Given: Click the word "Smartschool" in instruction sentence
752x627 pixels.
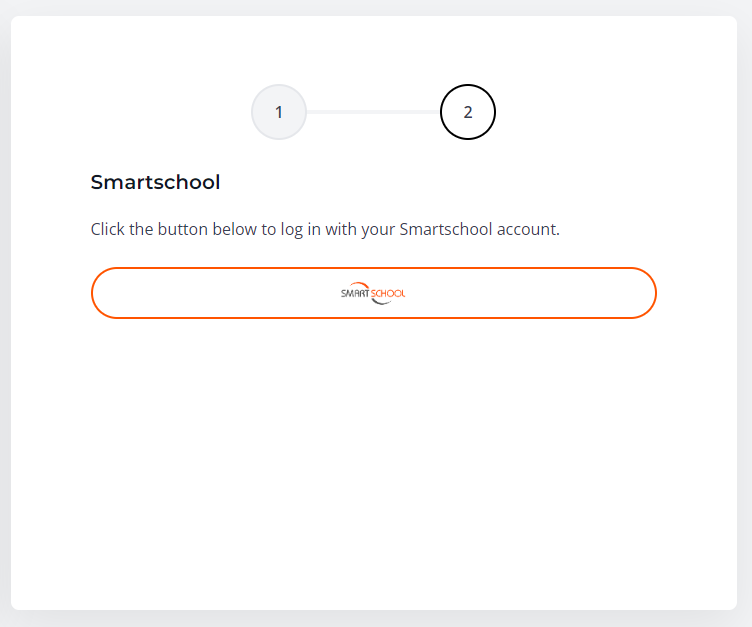Looking at the screenshot, I should (446, 229).
